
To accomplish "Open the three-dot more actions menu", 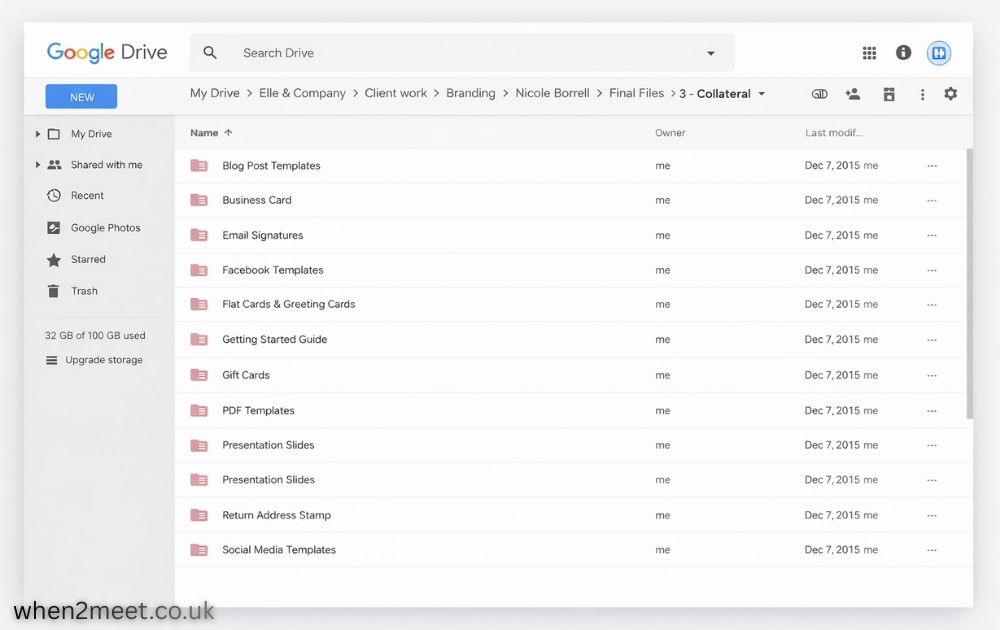I will tap(922, 93).
